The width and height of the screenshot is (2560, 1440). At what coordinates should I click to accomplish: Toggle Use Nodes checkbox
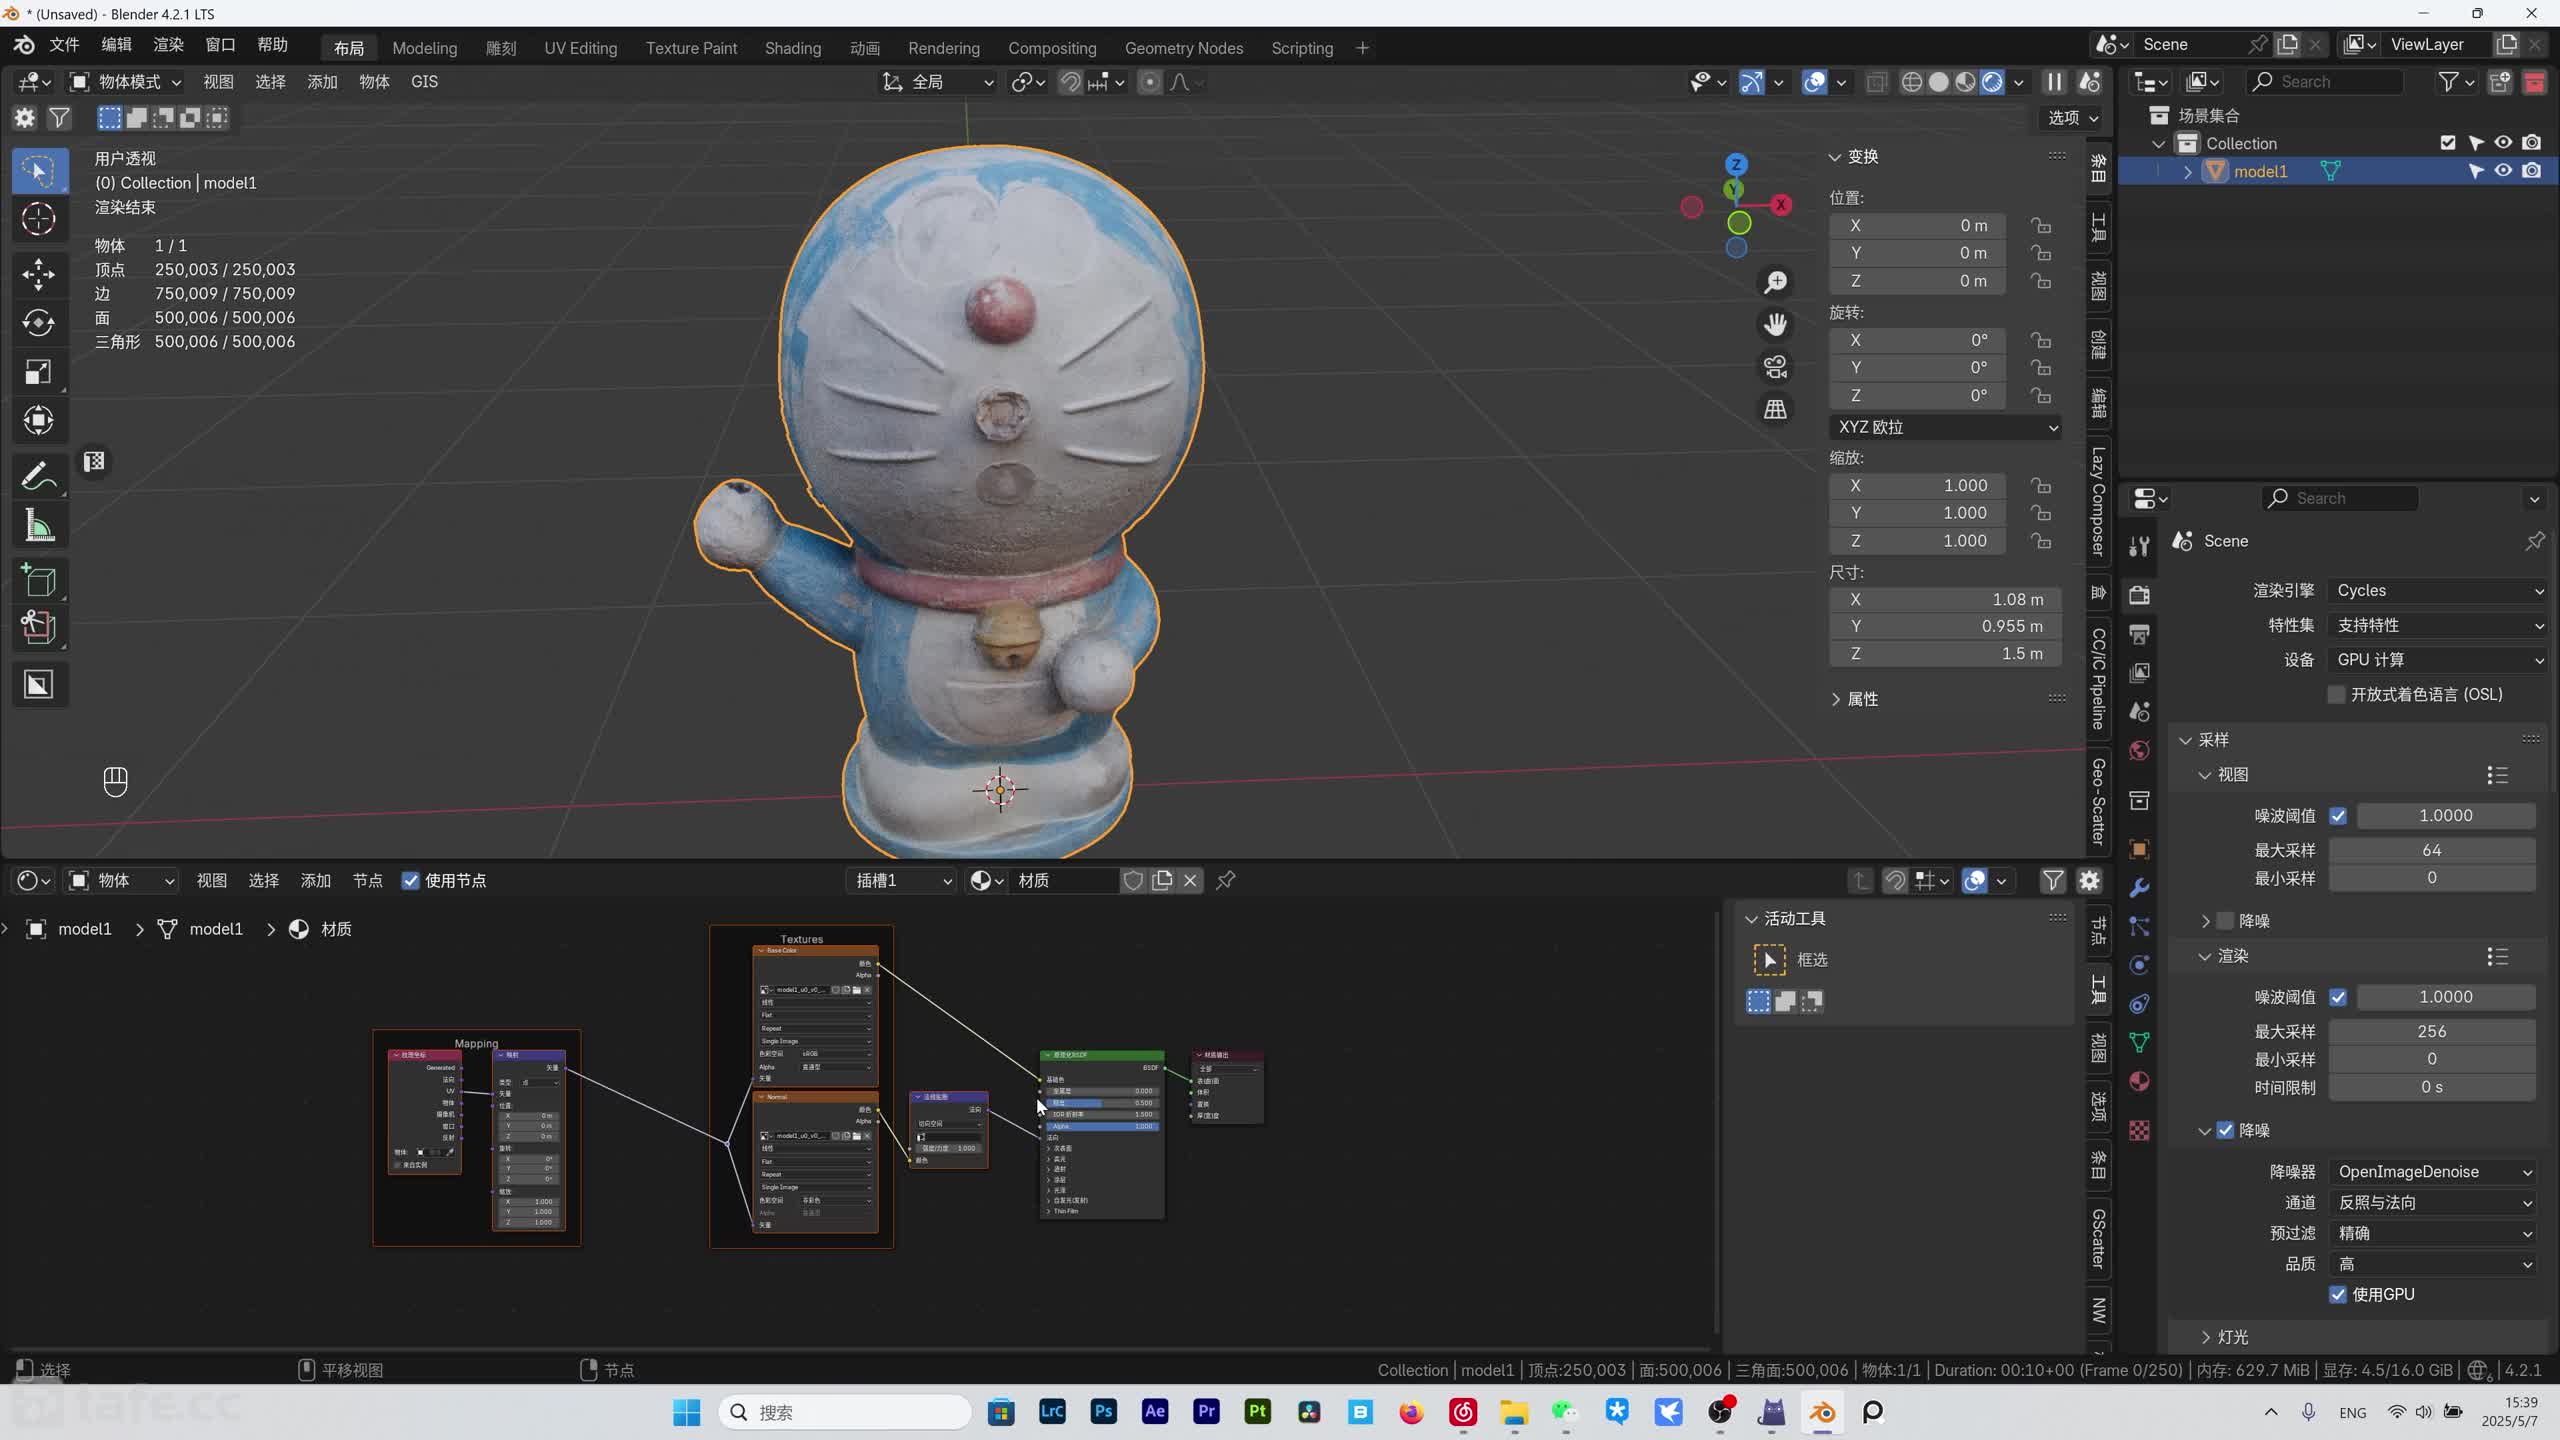coord(410,881)
